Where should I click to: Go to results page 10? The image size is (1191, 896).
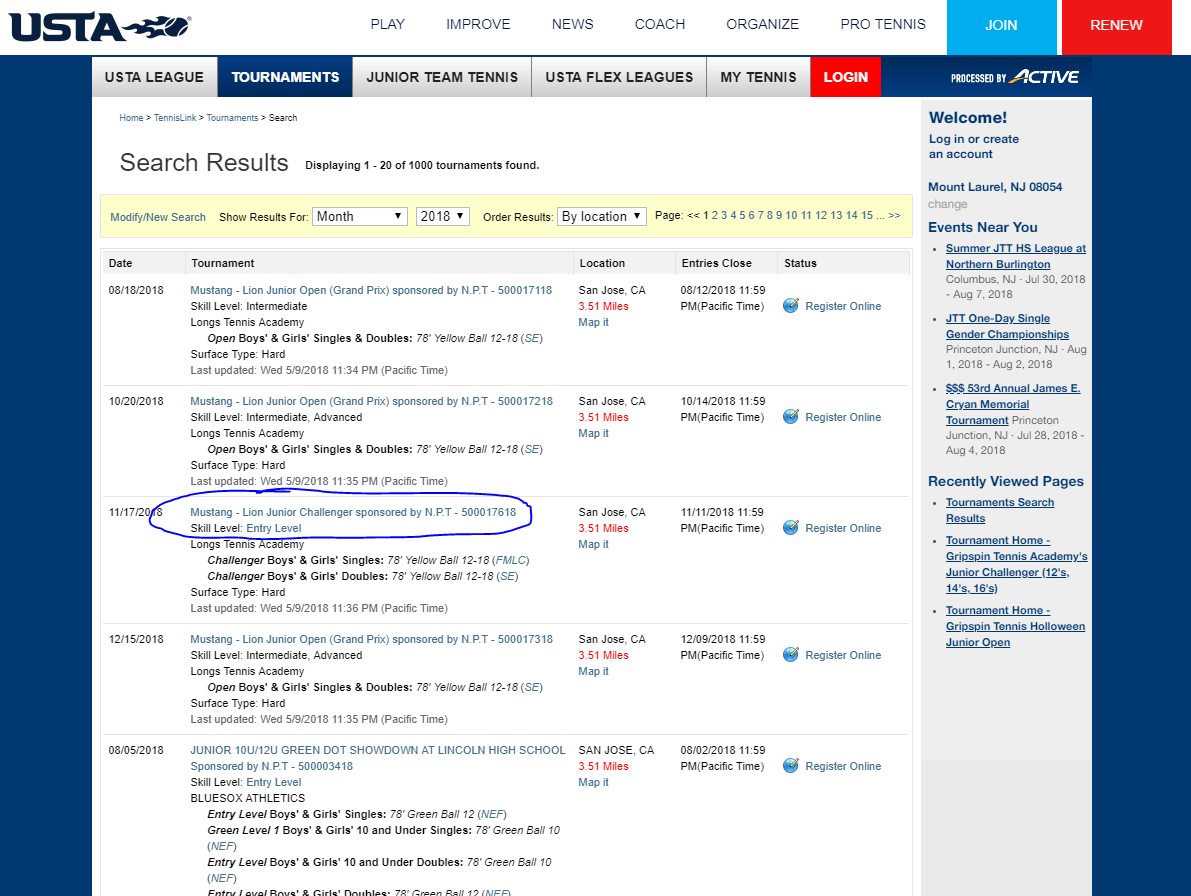pyautogui.click(x=791, y=216)
